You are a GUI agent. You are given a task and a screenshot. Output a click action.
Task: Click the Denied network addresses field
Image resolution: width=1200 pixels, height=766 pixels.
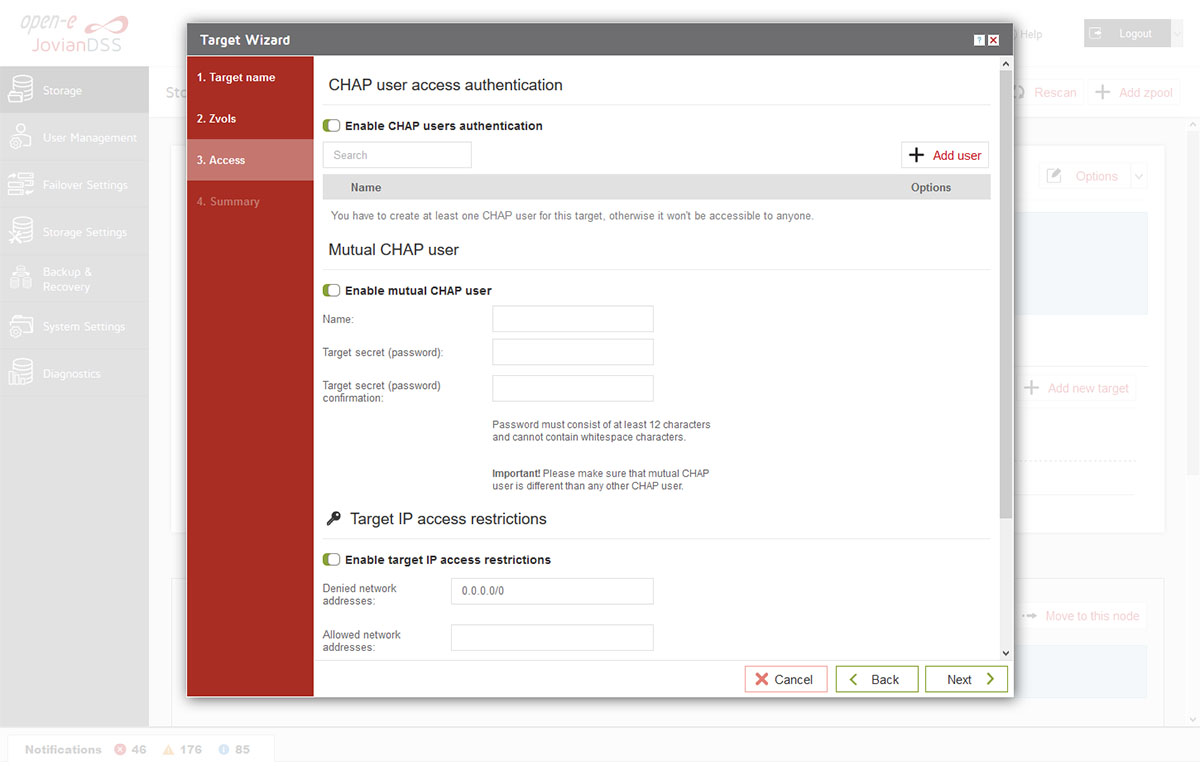[552, 591]
